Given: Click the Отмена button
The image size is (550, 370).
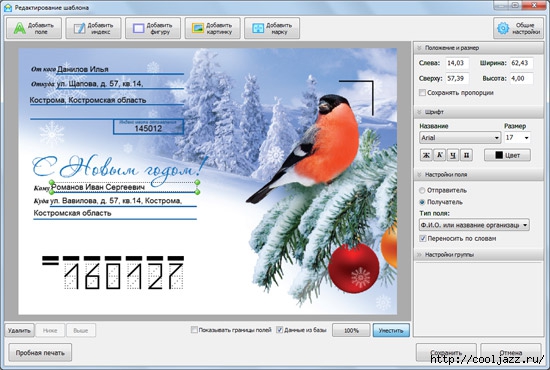Looking at the screenshot, I should (511, 352).
